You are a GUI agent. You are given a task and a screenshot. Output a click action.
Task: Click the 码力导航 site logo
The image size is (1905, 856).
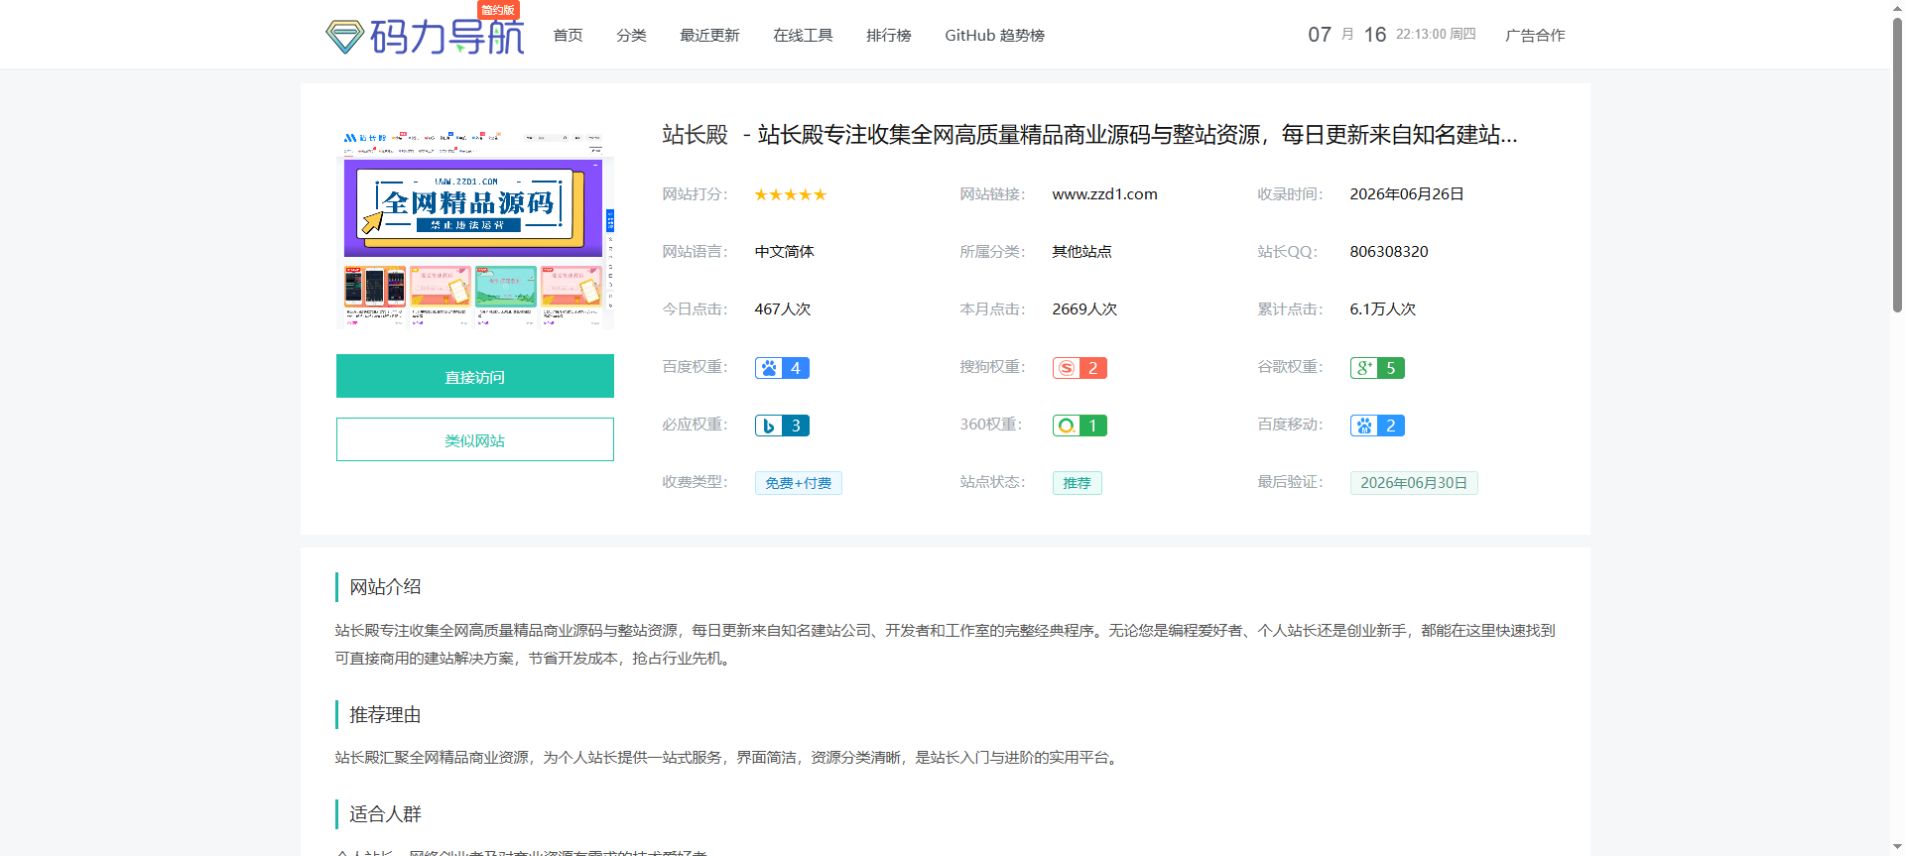(425, 37)
